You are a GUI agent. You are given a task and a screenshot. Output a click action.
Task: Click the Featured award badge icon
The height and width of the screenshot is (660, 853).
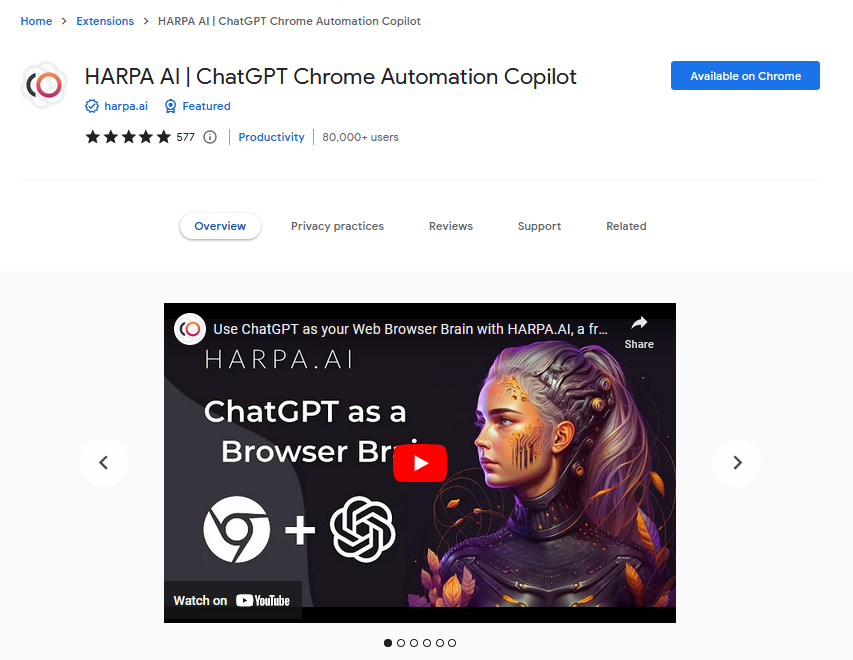pos(170,106)
